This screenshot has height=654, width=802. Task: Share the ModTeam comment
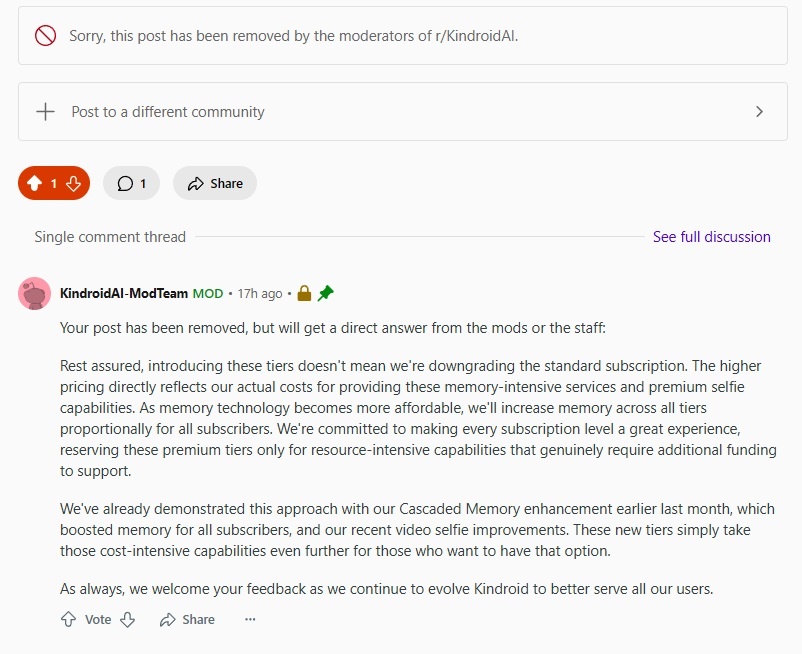pyautogui.click(x=187, y=619)
